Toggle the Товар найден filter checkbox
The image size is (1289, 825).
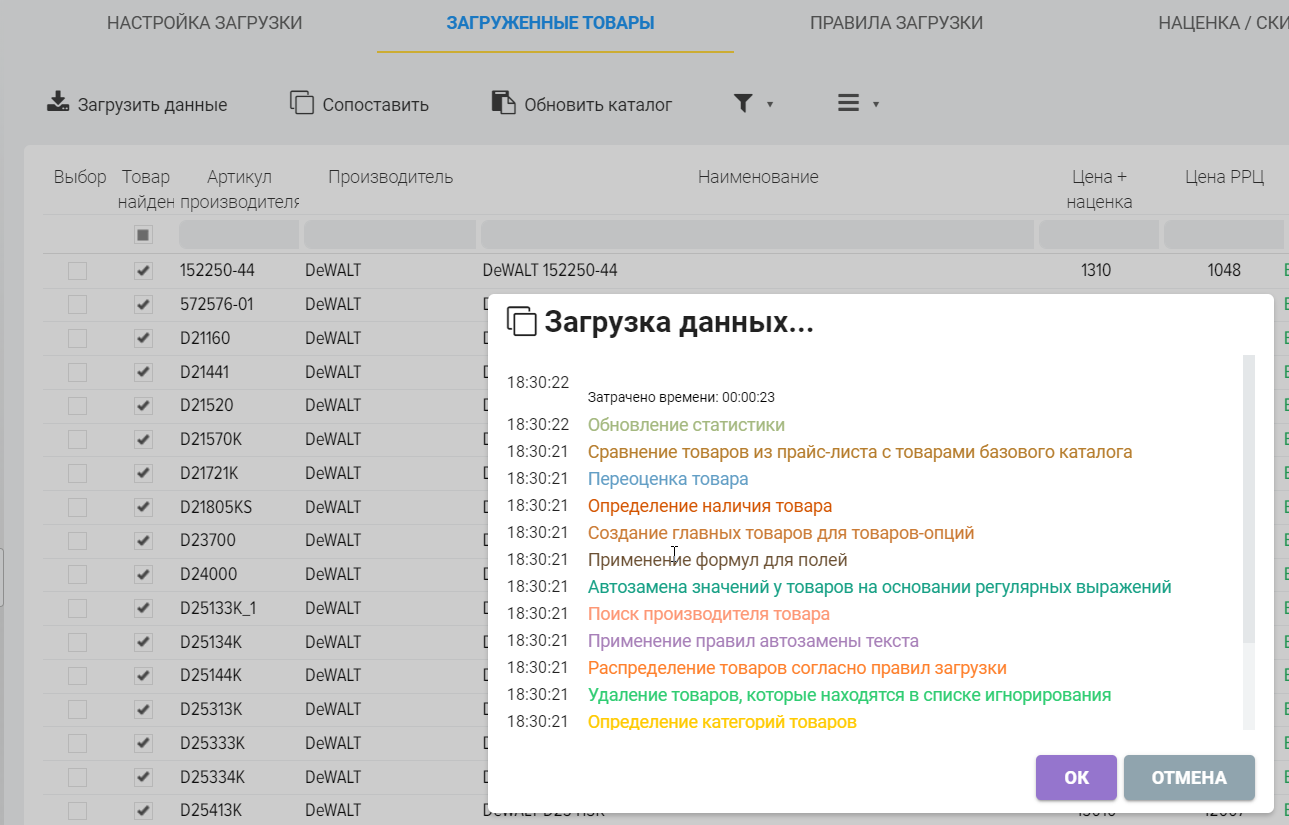[x=143, y=235]
